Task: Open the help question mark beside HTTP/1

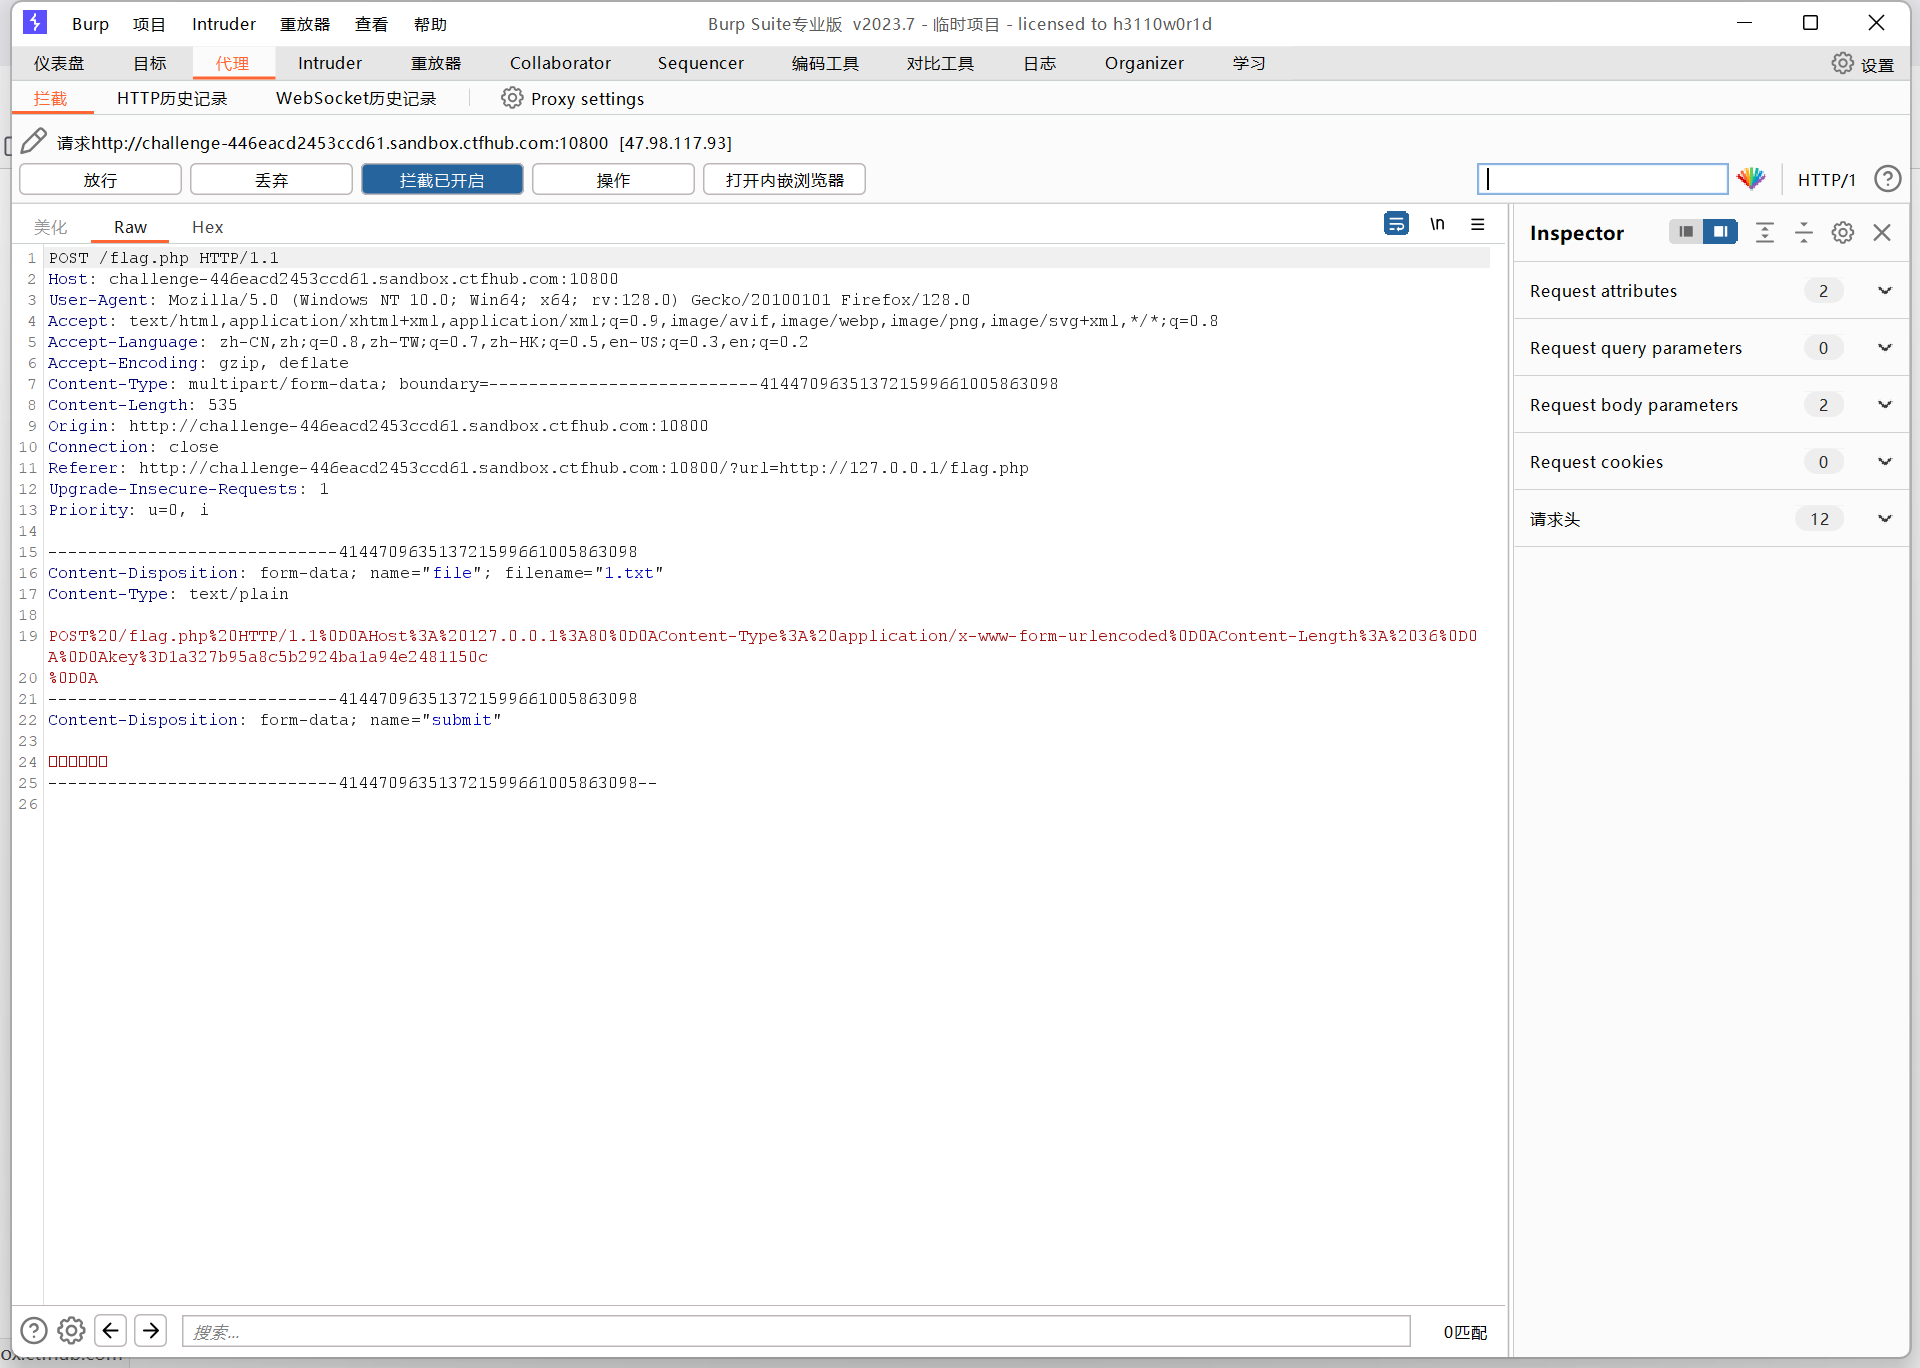Action: point(1887,179)
